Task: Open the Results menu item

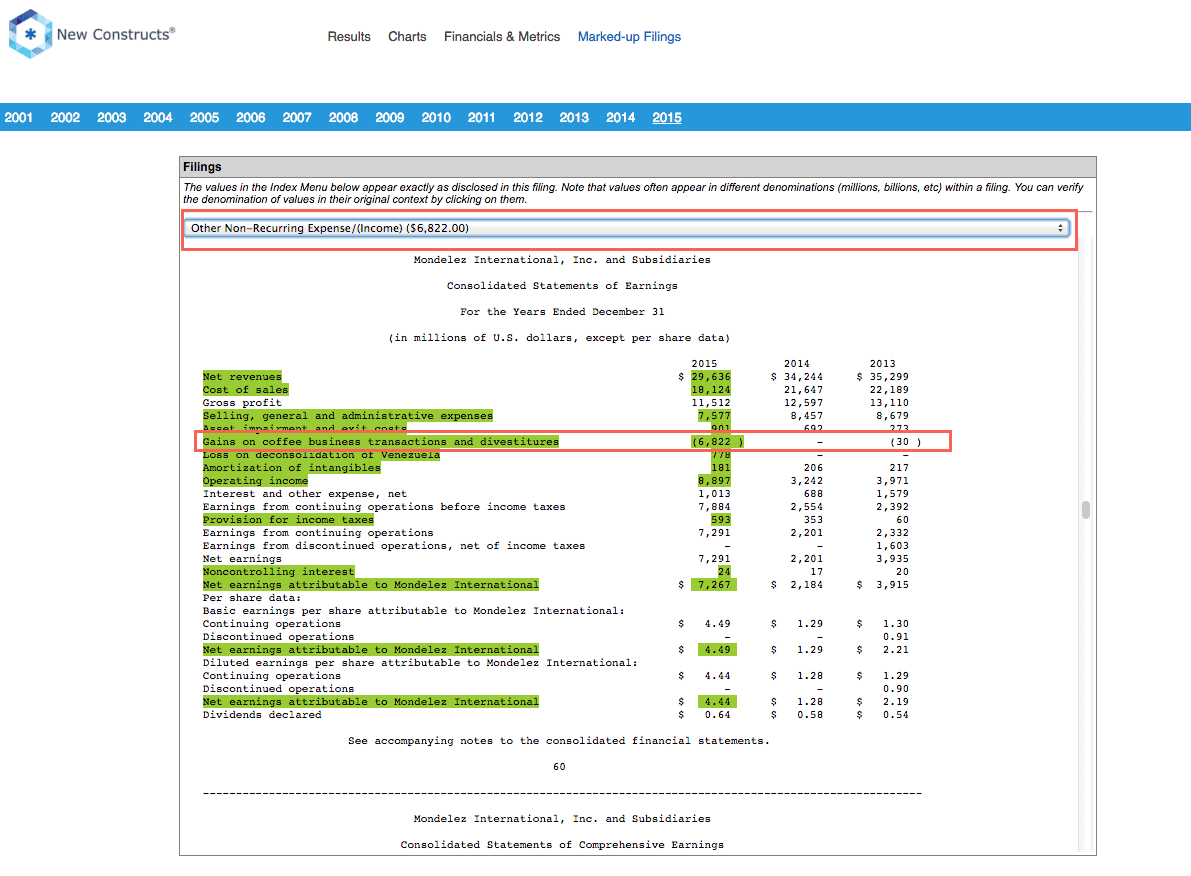Action: (x=349, y=36)
